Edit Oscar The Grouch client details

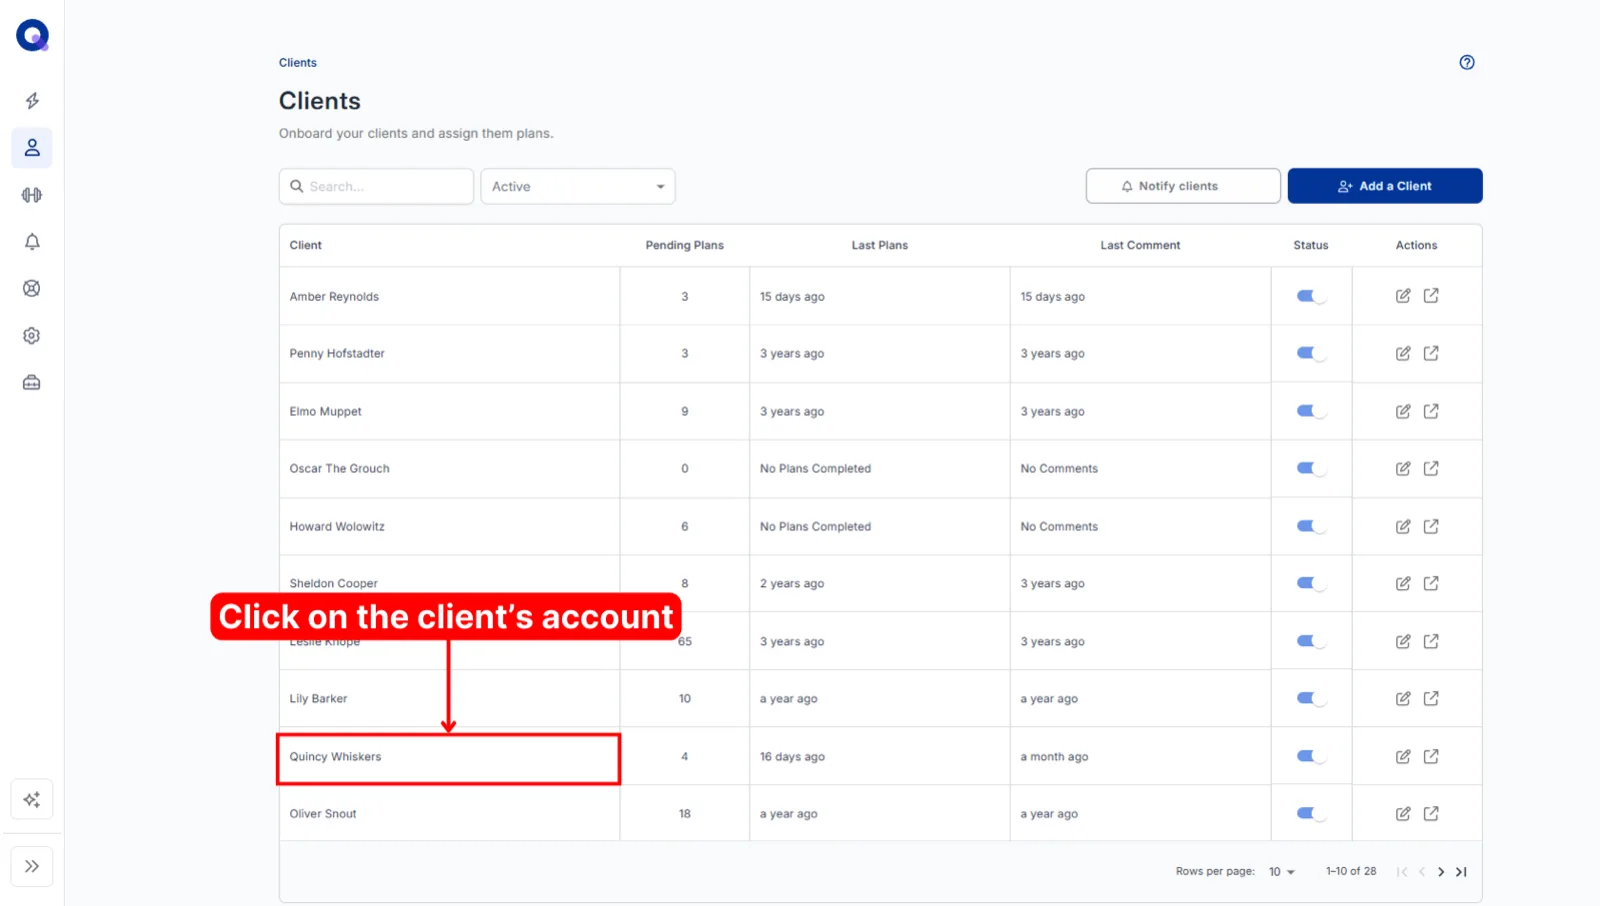click(1403, 468)
